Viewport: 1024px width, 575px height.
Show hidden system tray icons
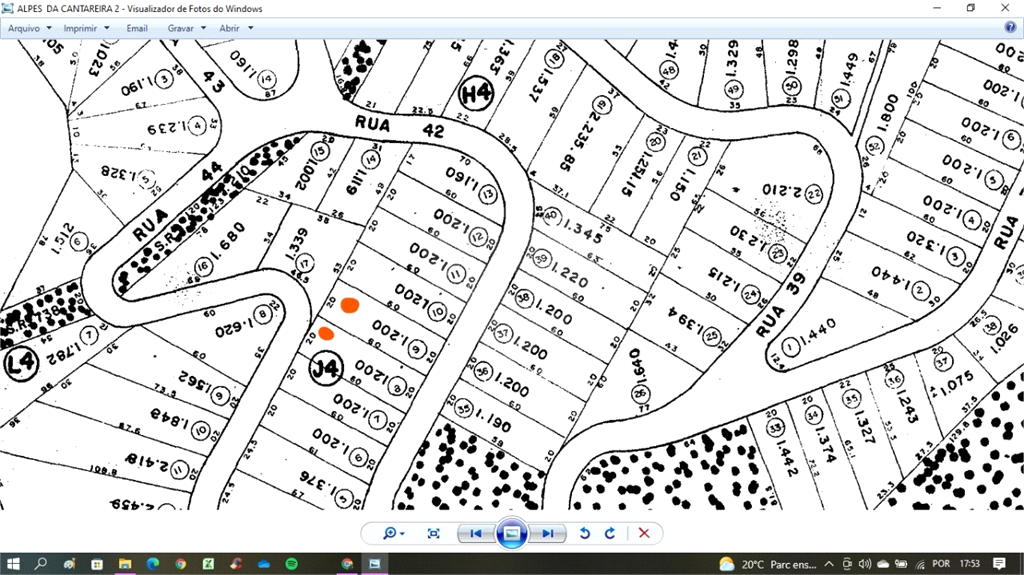tap(831, 564)
